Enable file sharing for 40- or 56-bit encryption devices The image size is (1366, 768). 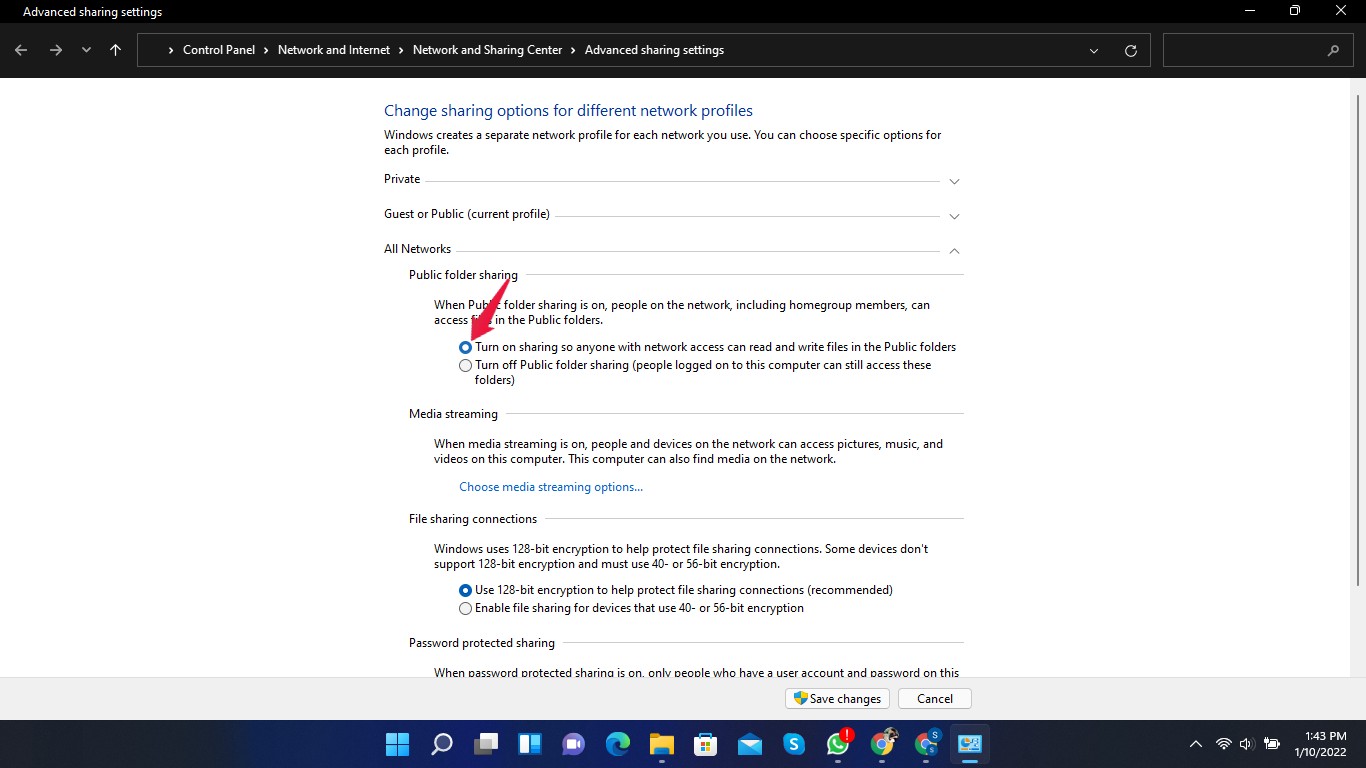tap(465, 608)
